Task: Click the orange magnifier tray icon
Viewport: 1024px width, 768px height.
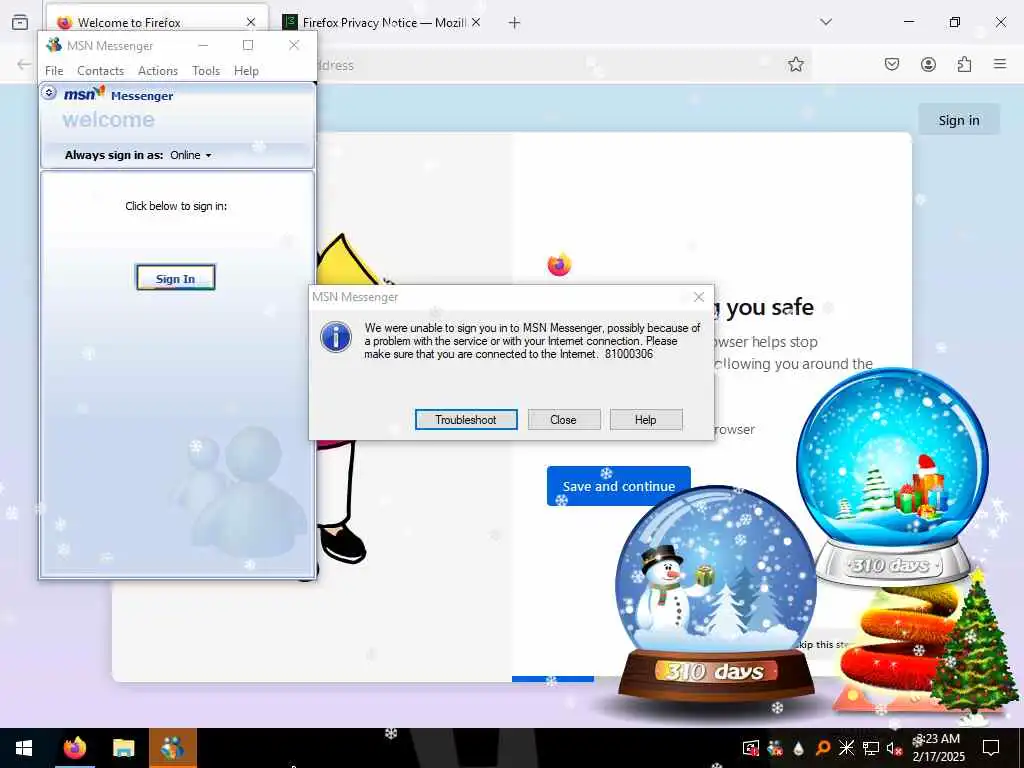Action: tap(822, 748)
